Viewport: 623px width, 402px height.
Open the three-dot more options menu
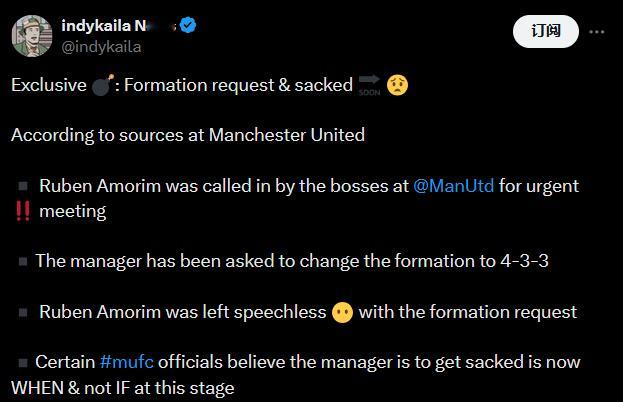tap(596, 32)
